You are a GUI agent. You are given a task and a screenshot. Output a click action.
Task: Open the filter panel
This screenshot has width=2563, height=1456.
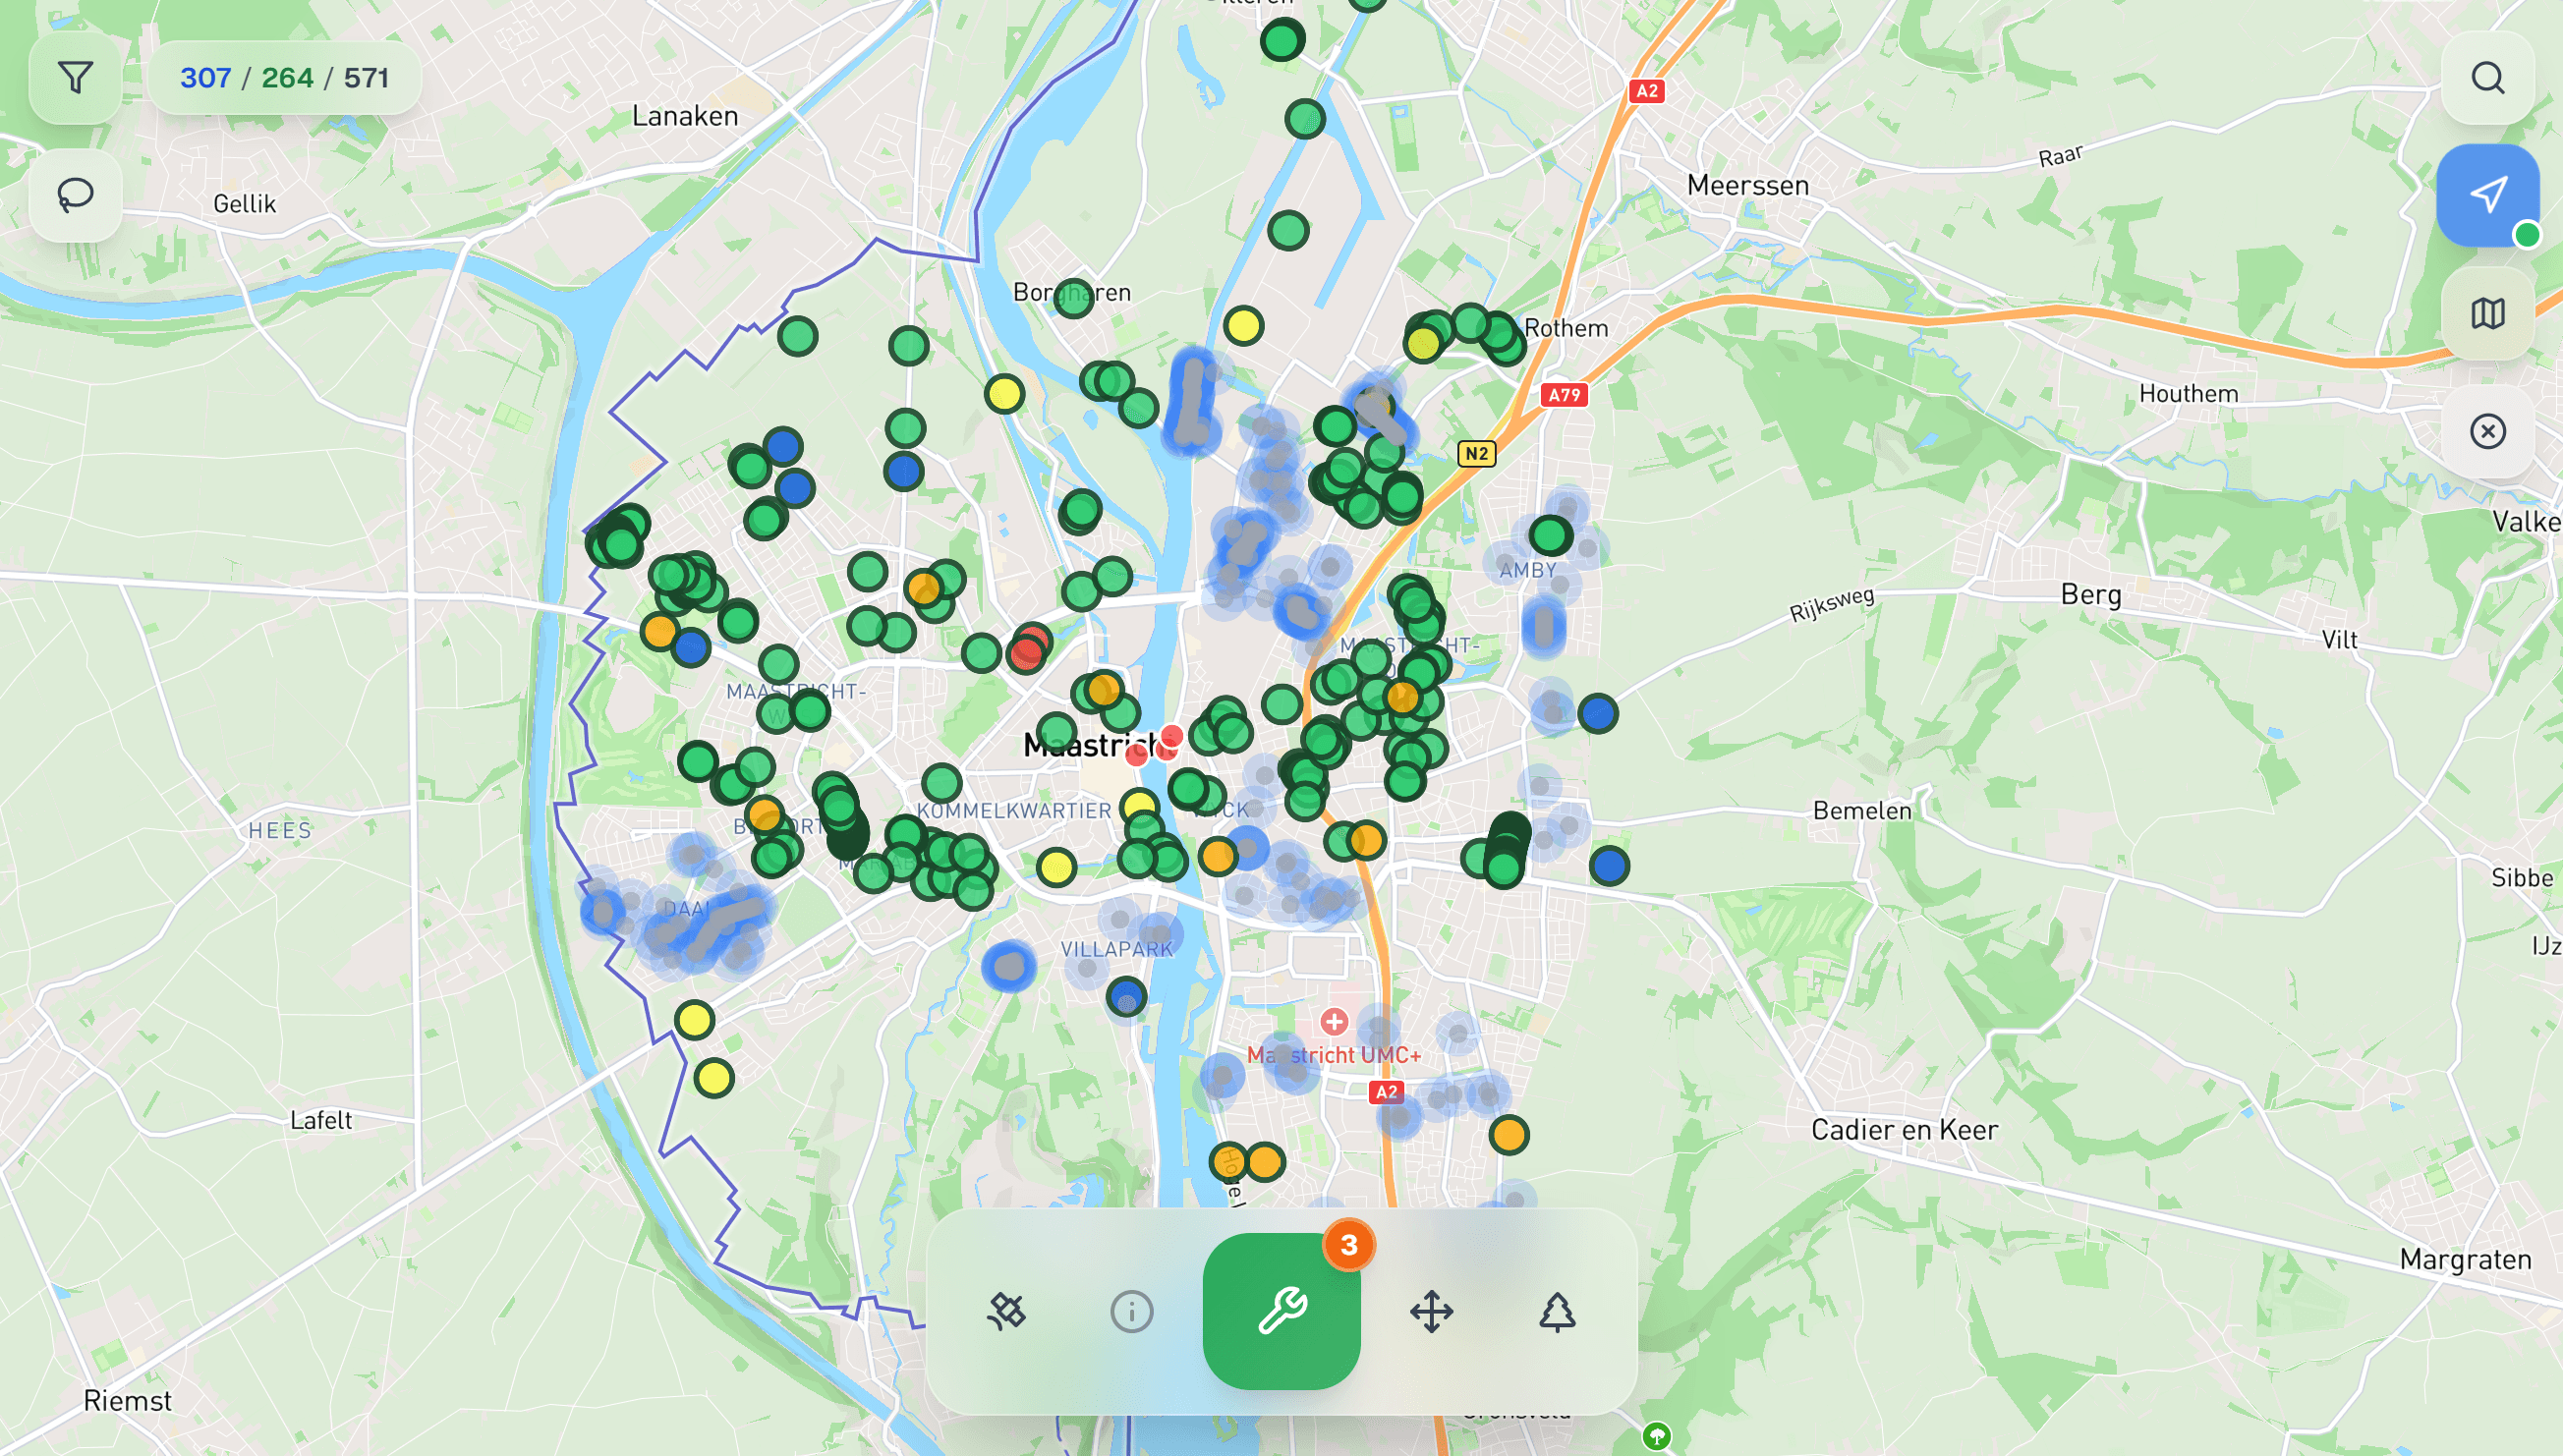75,77
